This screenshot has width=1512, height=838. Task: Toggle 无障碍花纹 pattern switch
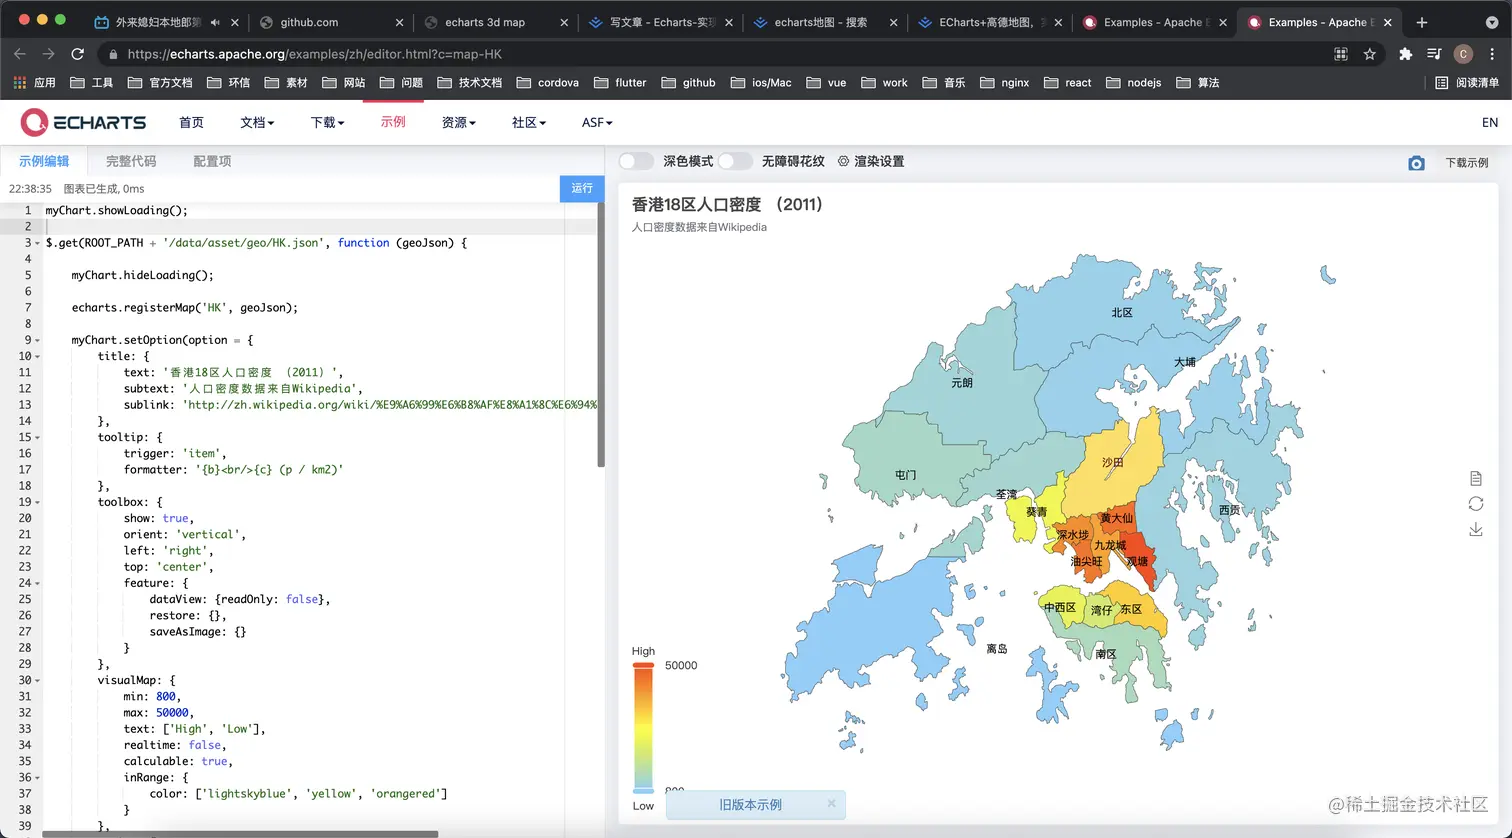(735, 161)
